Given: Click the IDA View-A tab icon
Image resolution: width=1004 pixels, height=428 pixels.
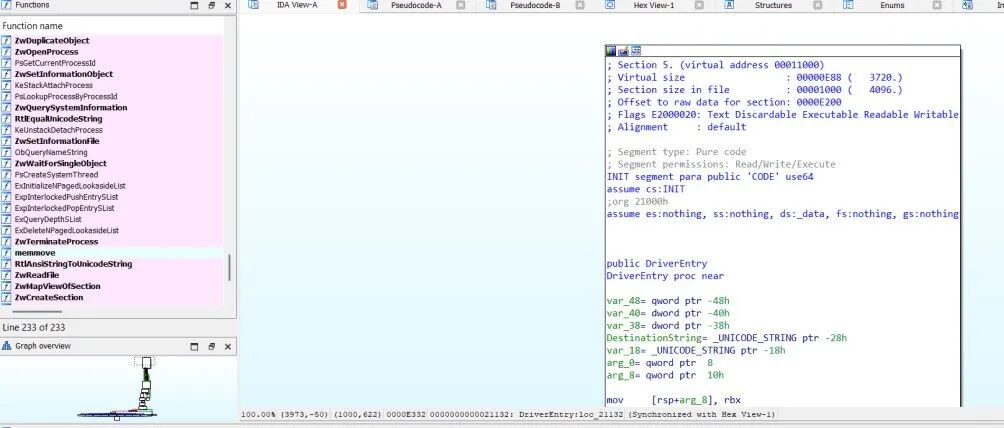Looking at the screenshot, I should click(254, 4).
